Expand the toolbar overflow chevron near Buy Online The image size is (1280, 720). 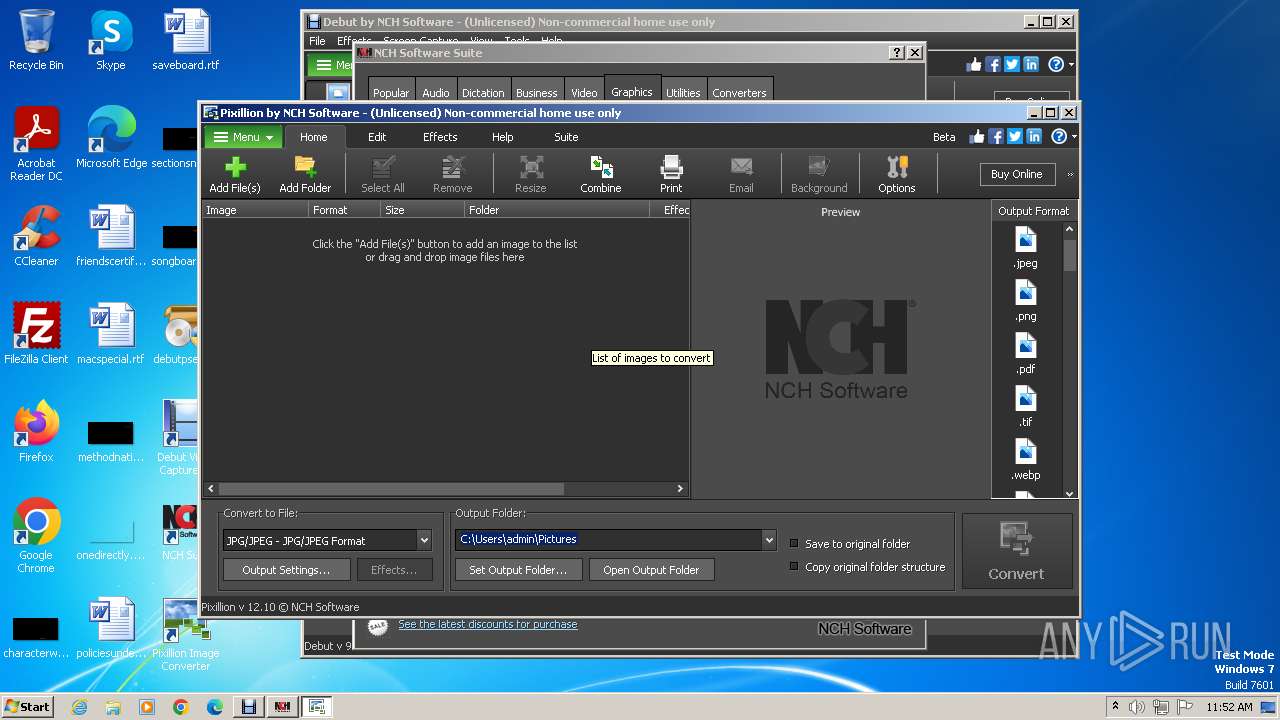1070,174
